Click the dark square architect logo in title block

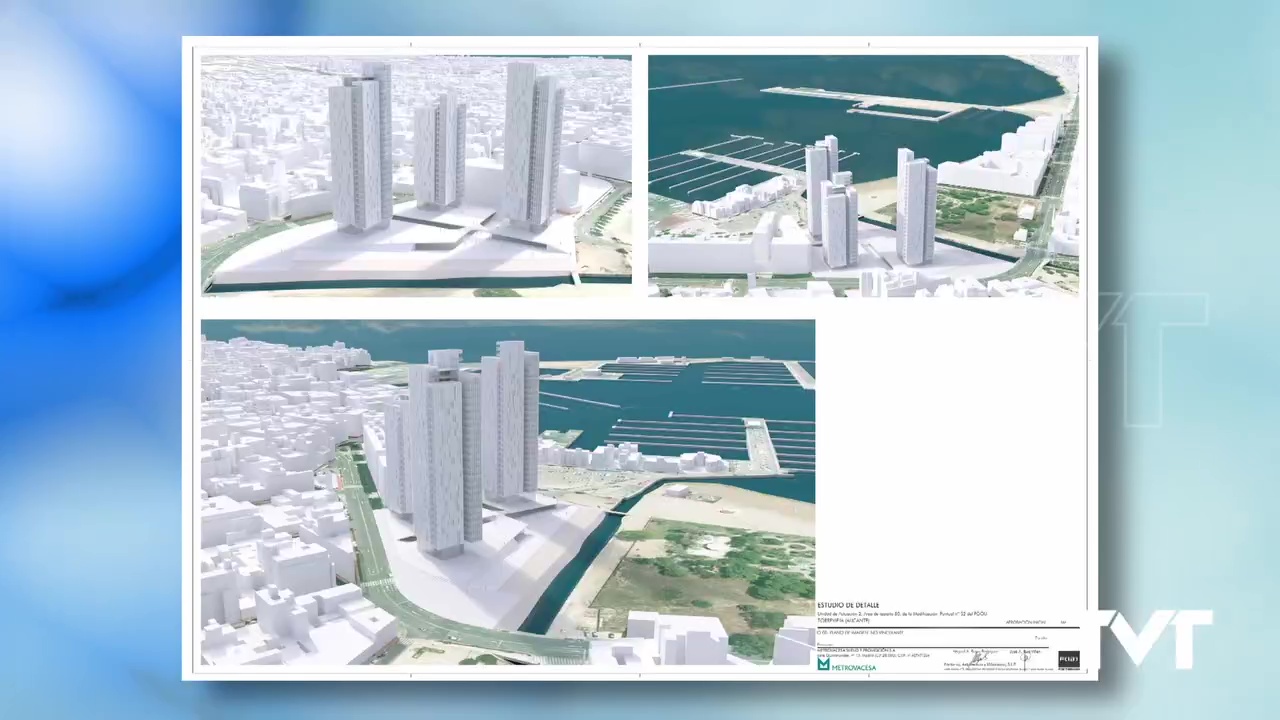pyautogui.click(x=1068, y=660)
